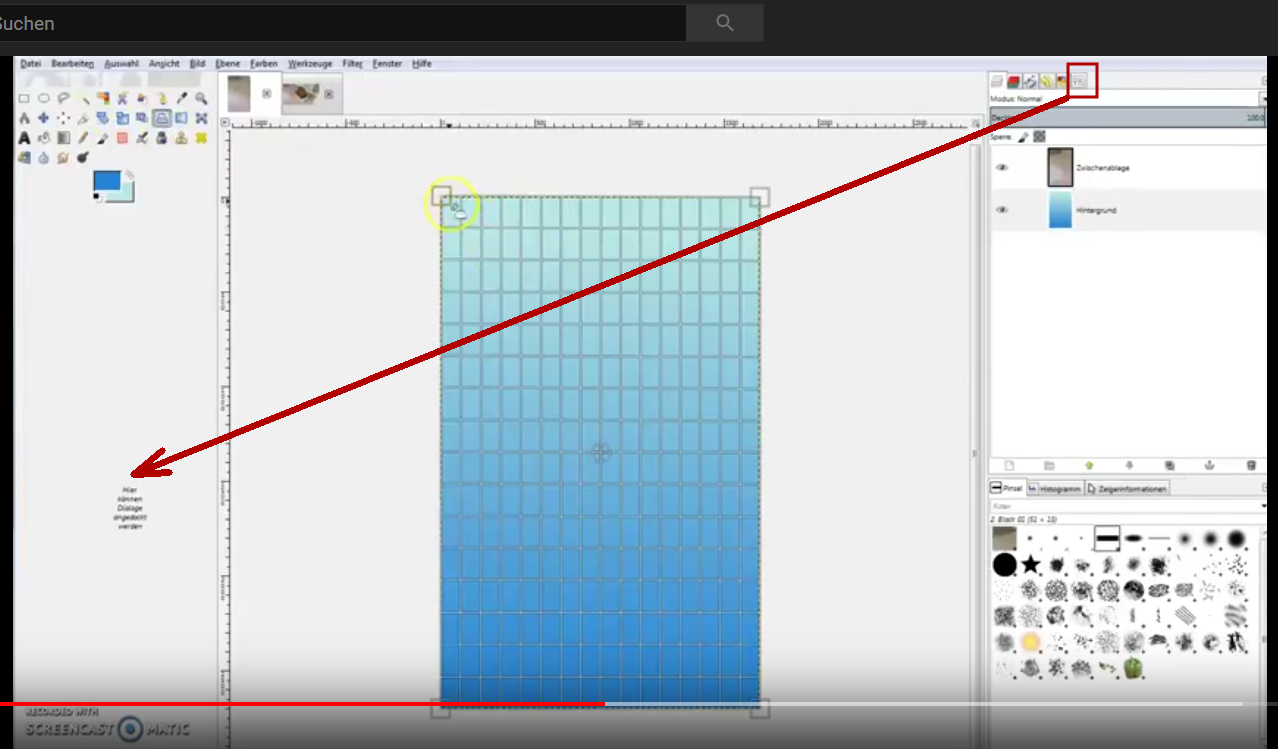Open the Bearbeiten menu

click(x=72, y=64)
